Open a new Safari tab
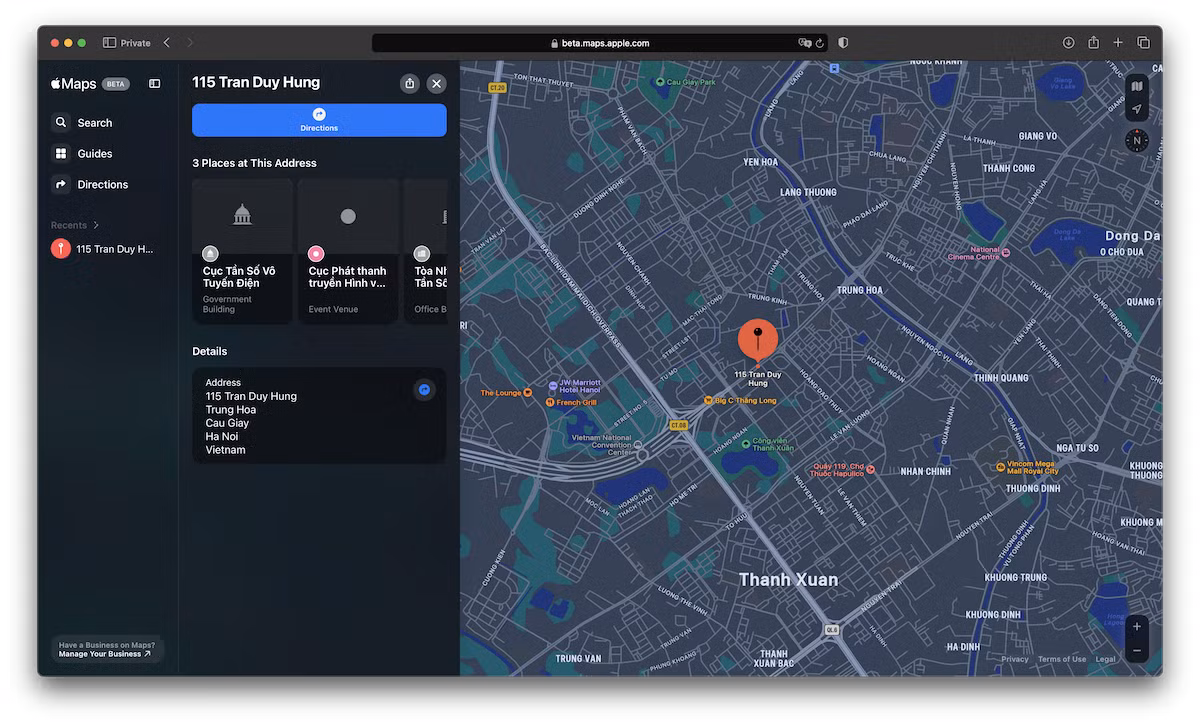 click(1118, 43)
